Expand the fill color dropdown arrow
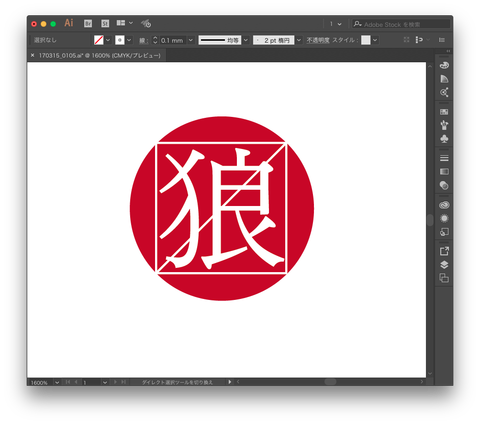Viewport: 480px width, 424px height. click(x=108, y=40)
